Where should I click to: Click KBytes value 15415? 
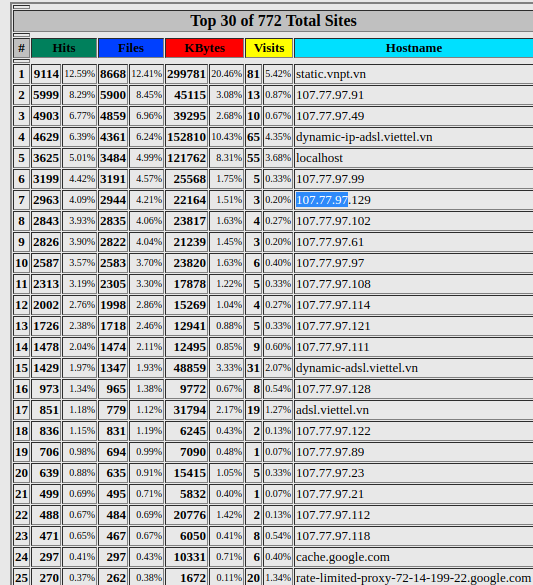click(189, 473)
